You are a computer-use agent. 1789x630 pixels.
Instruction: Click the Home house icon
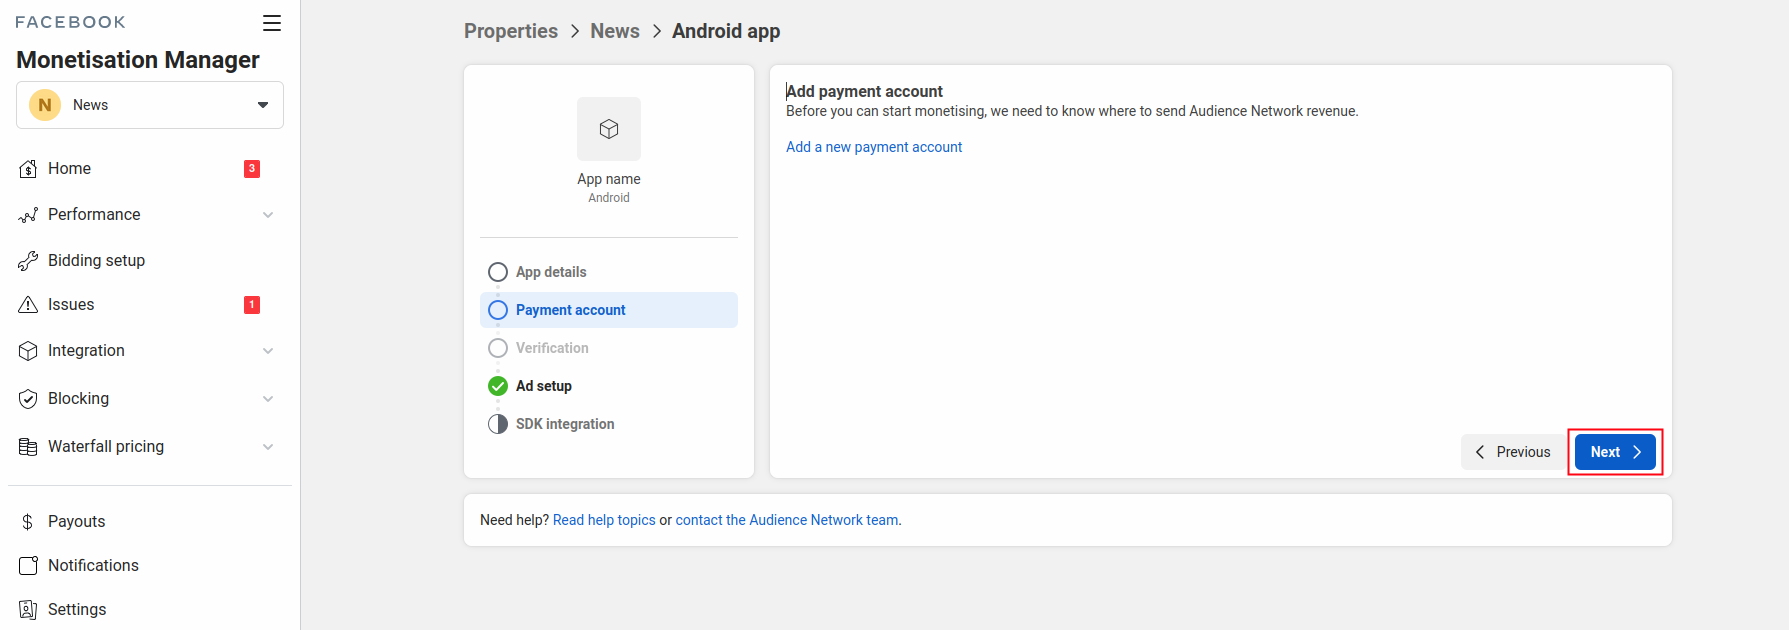[28, 169]
